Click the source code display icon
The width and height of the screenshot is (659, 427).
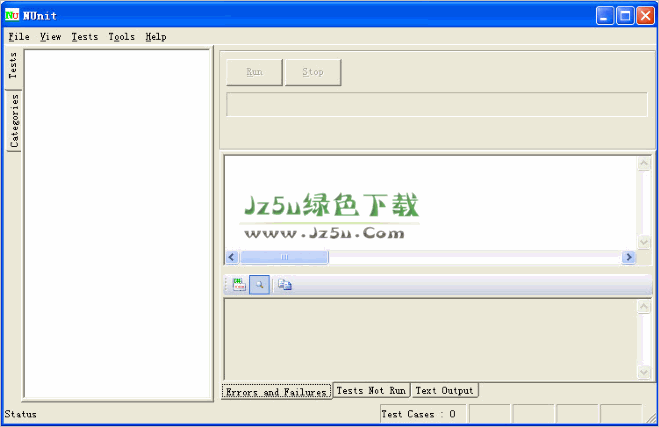pyautogui.click(x=239, y=285)
